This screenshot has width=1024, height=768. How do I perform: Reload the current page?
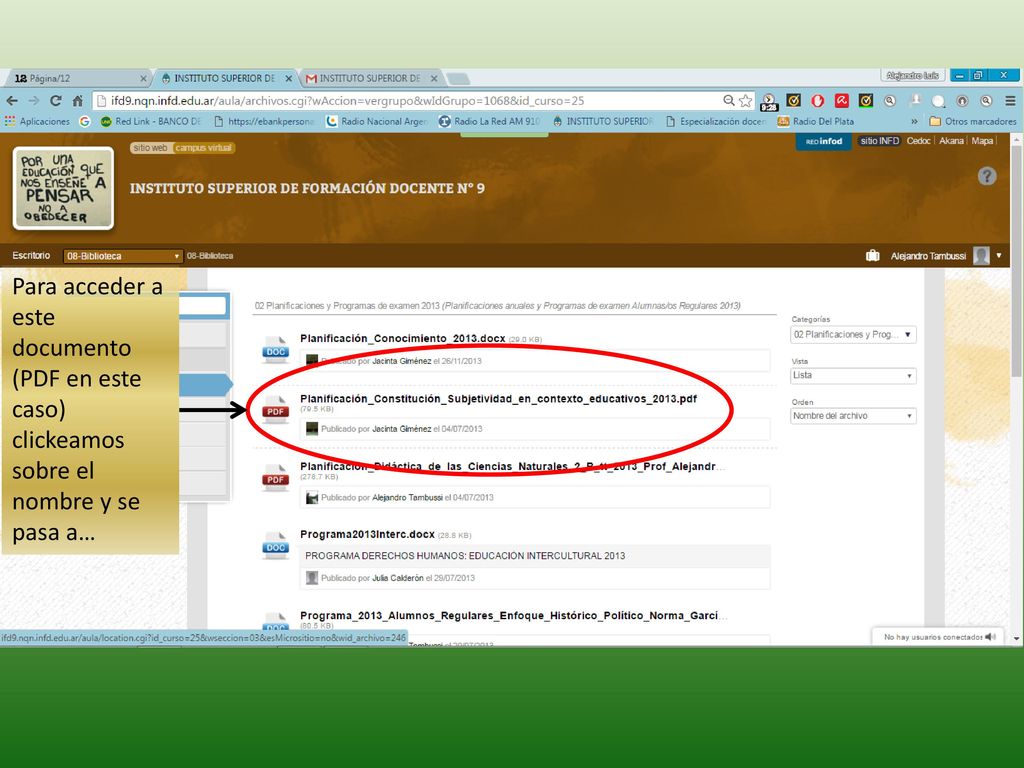click(56, 101)
